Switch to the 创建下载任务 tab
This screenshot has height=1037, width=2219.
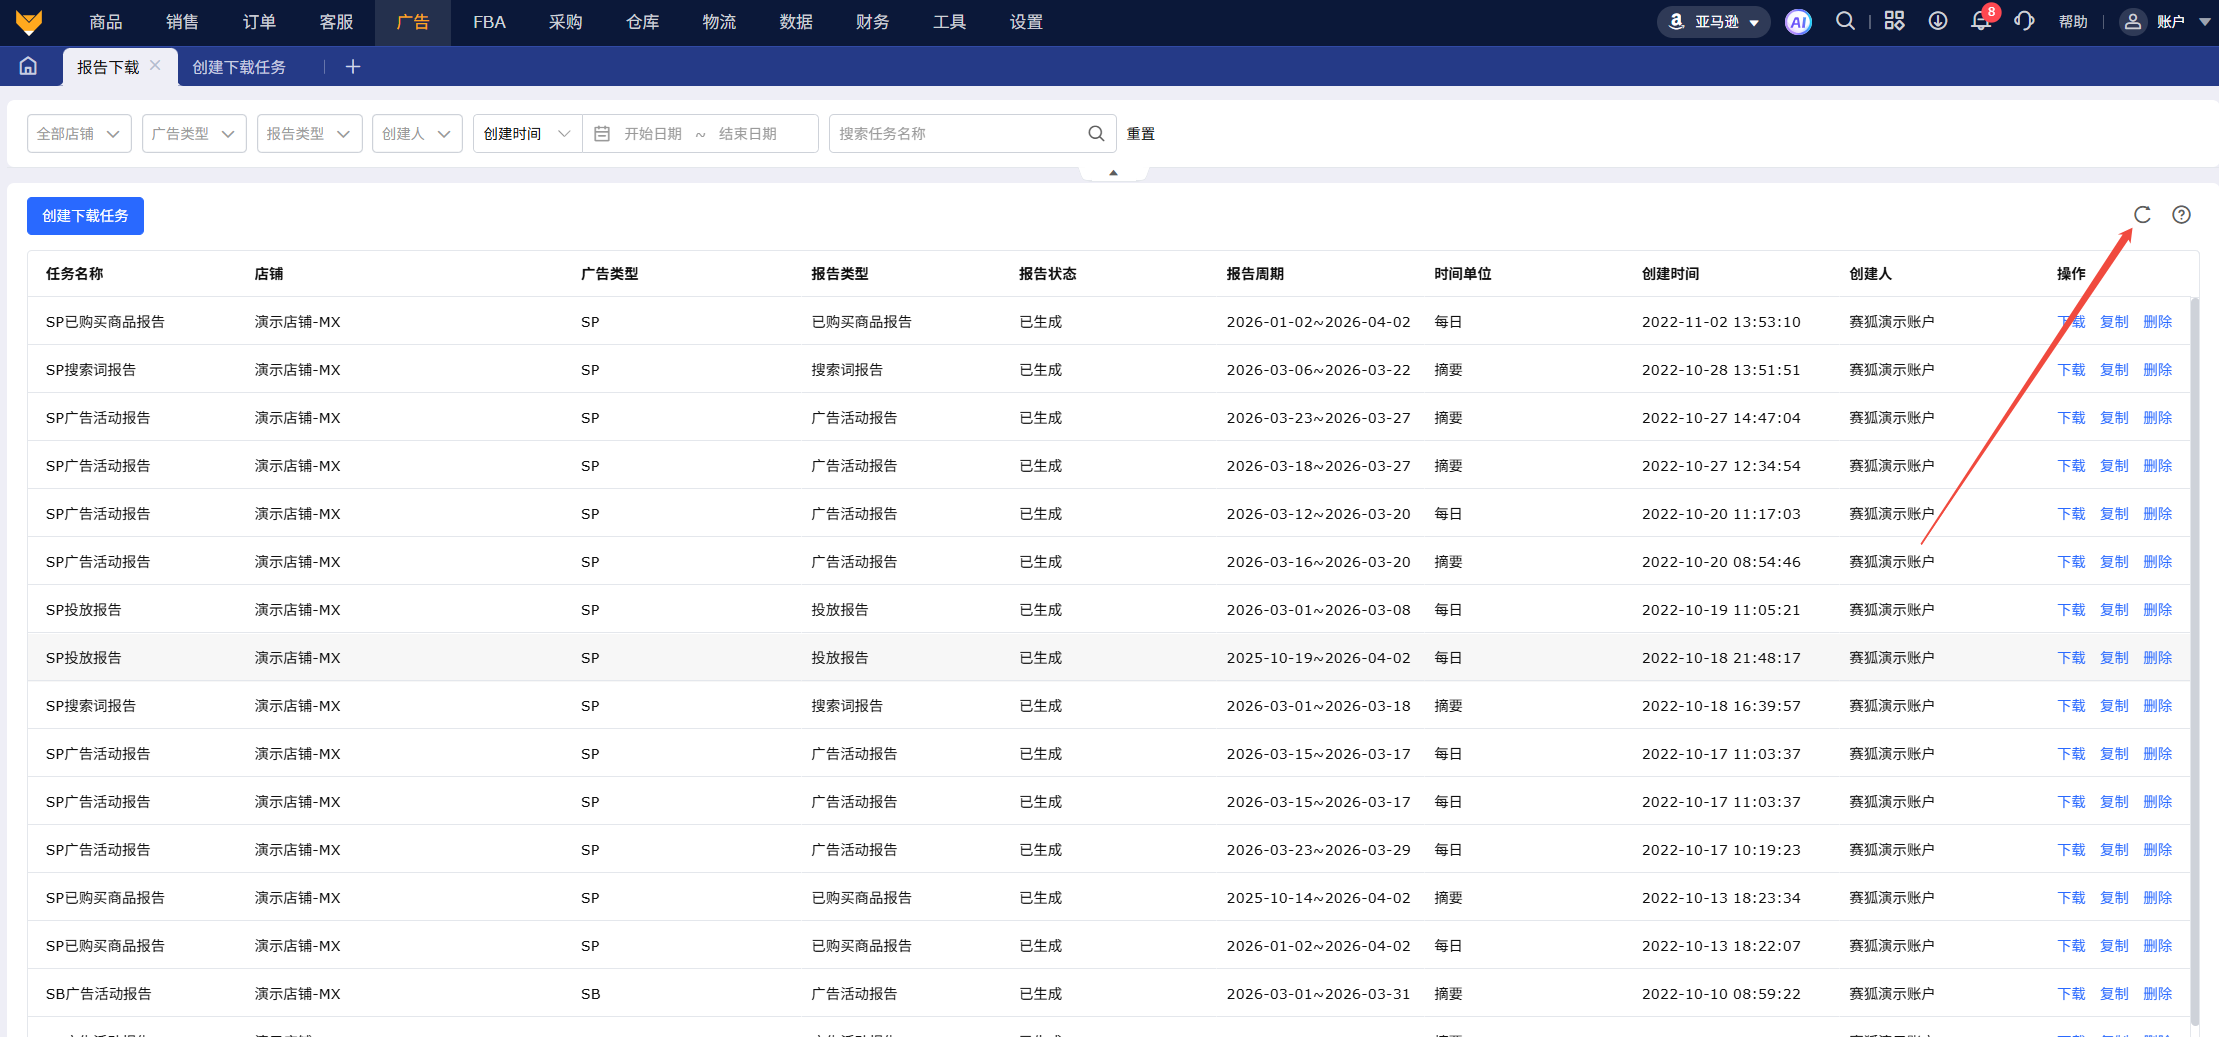pyautogui.click(x=239, y=67)
